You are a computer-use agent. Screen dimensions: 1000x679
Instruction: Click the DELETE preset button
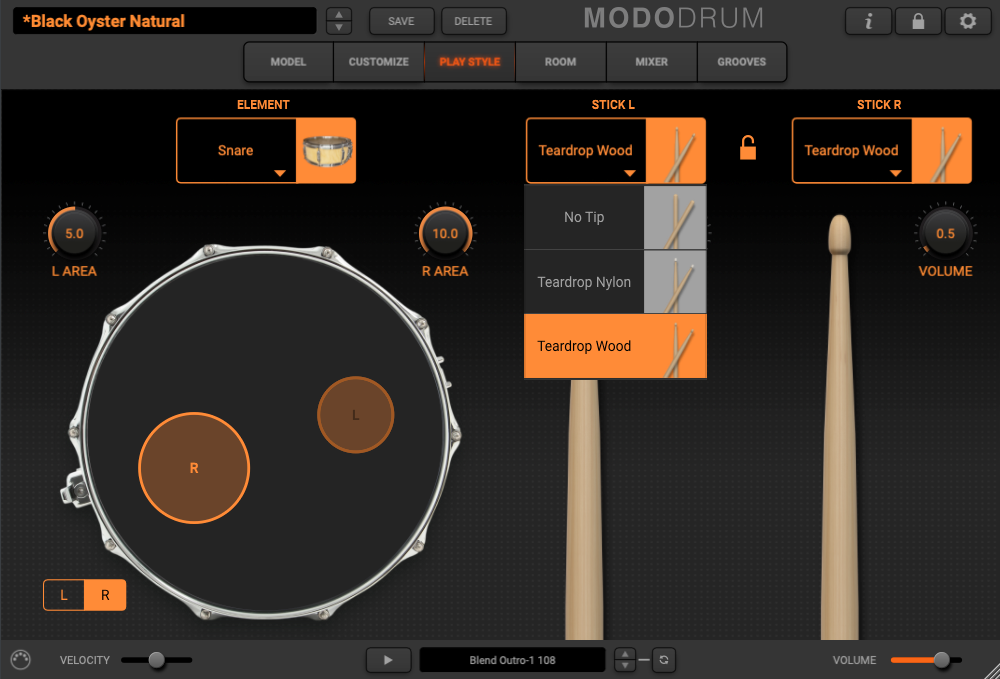473,21
